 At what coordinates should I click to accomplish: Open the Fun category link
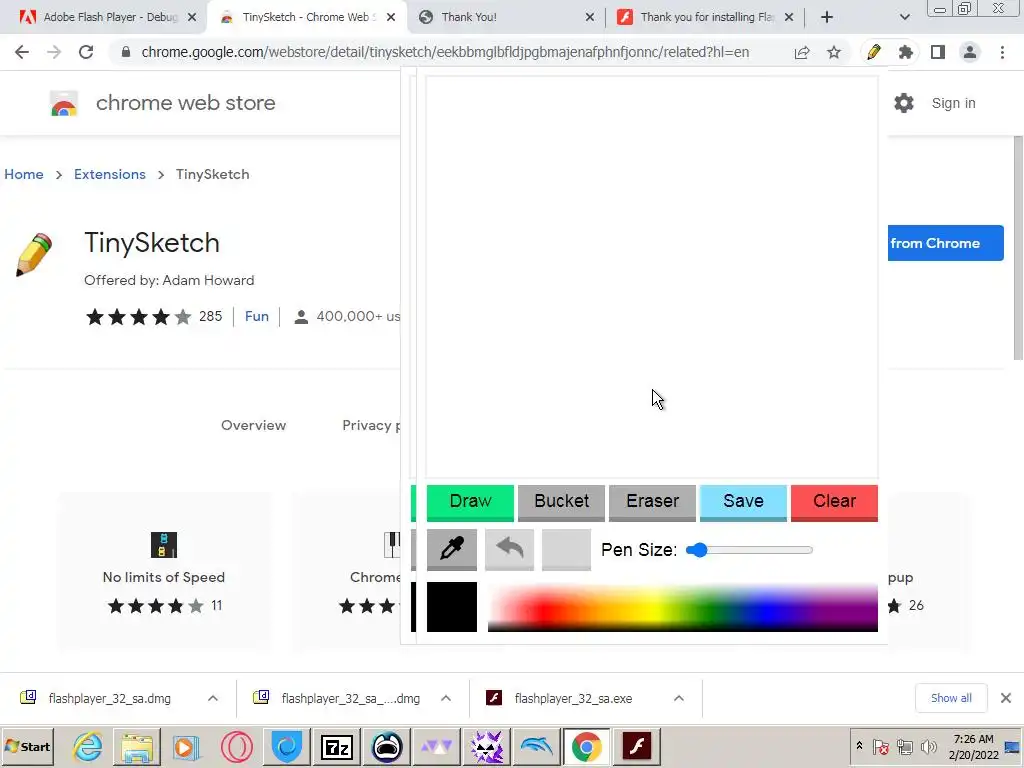[257, 316]
